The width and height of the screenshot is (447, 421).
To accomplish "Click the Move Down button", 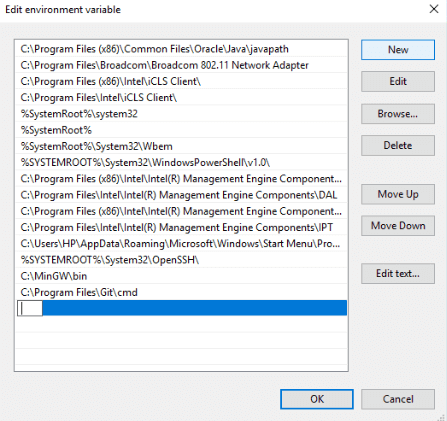I will click(x=398, y=226).
